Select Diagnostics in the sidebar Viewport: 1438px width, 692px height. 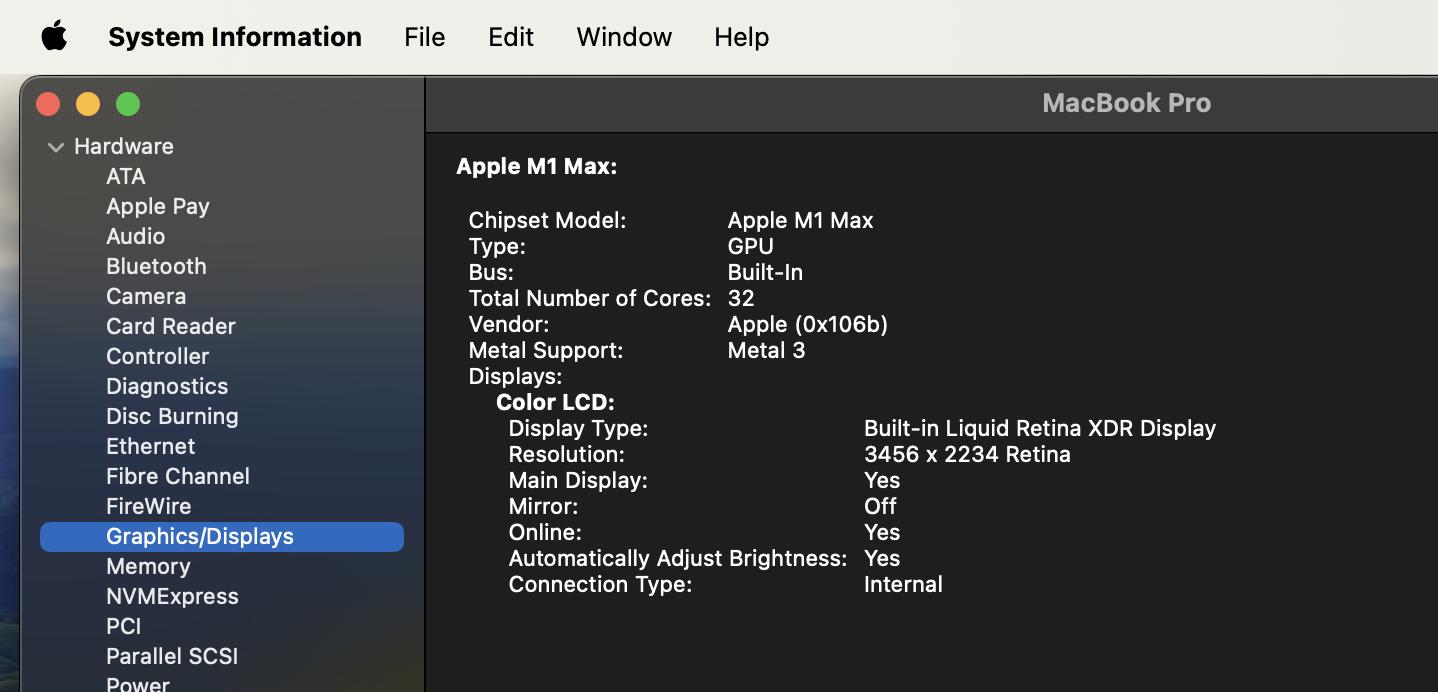[x=167, y=386]
